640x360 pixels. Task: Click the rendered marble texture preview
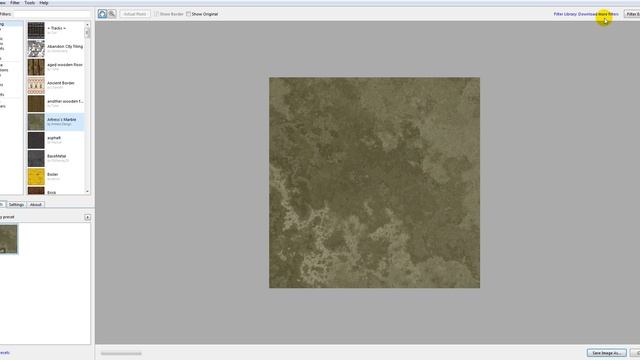pyautogui.click(x=374, y=182)
